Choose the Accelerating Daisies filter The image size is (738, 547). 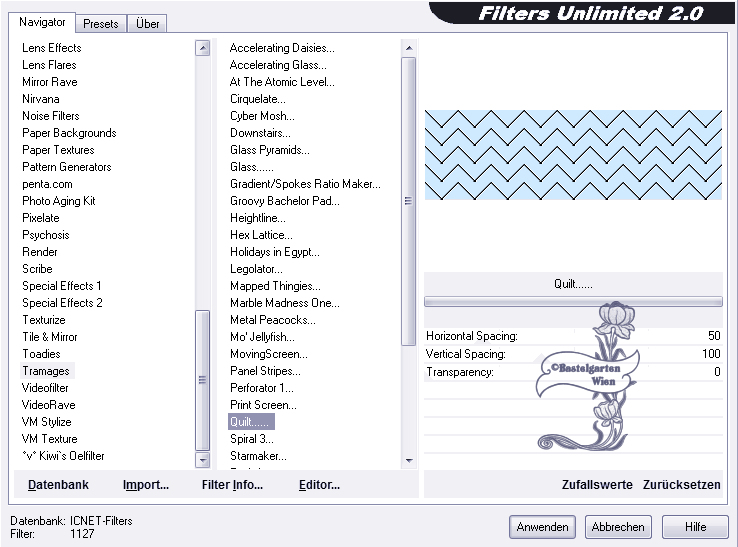pos(282,48)
